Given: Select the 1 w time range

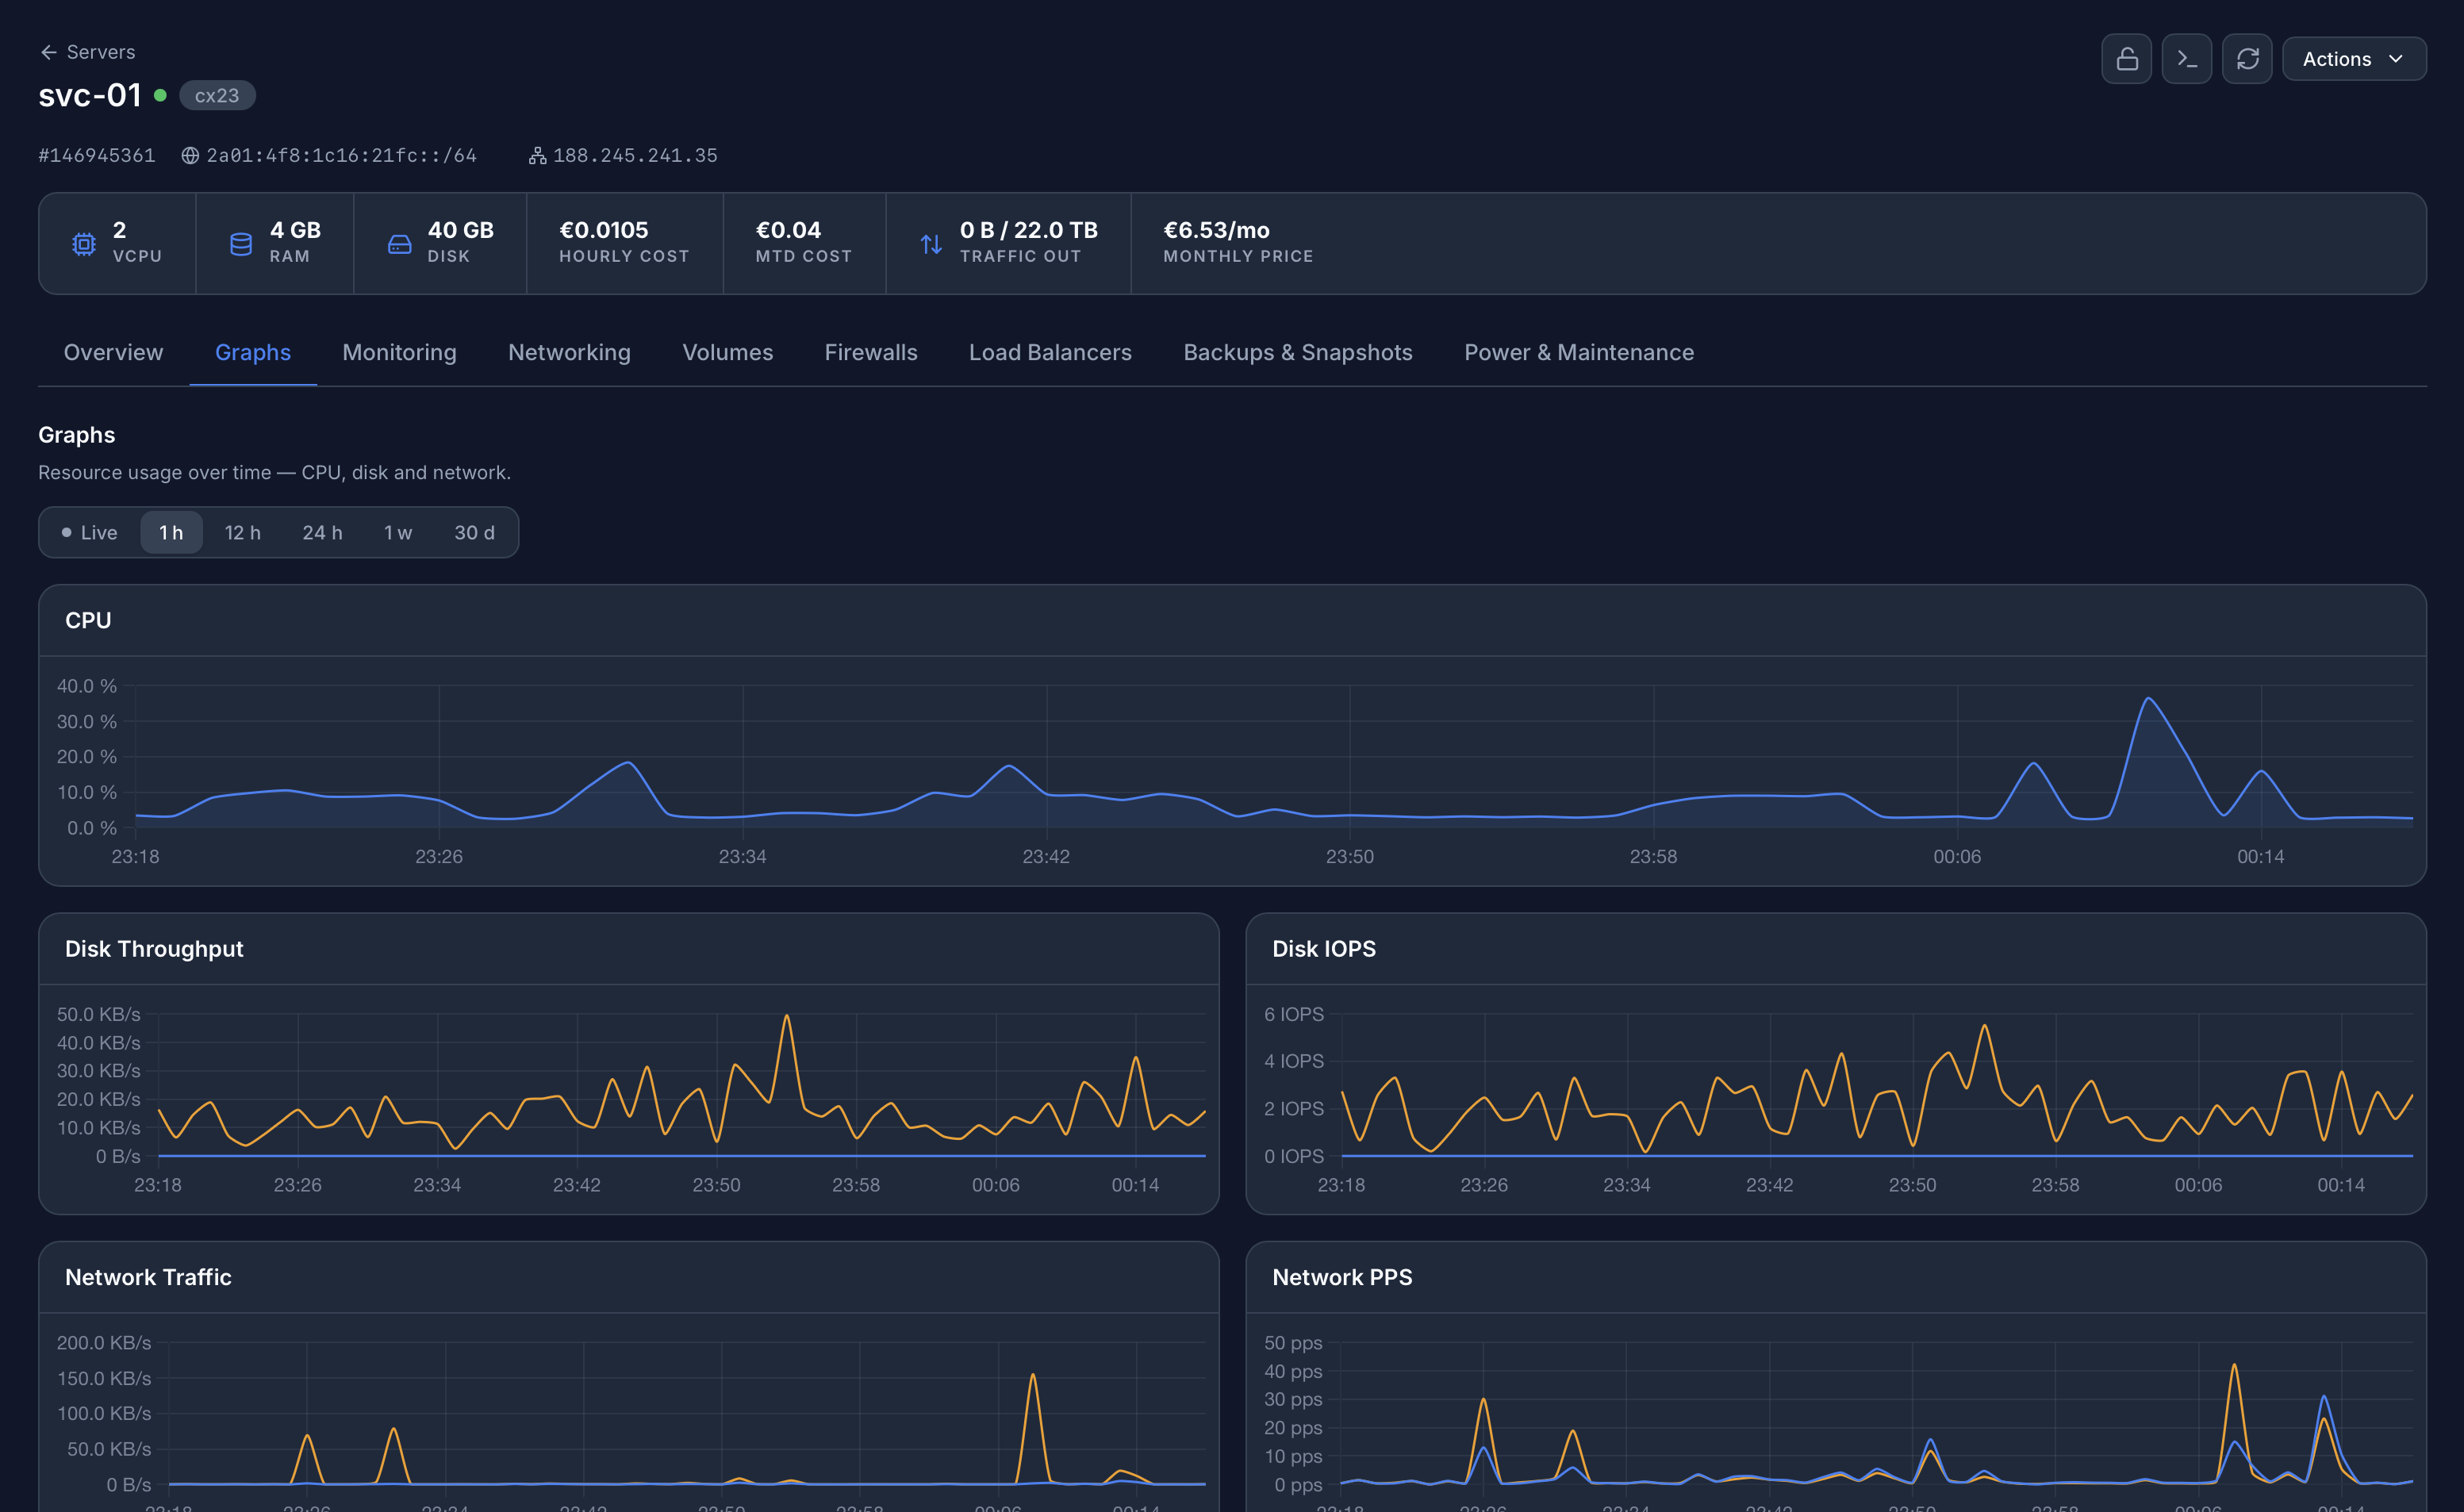Looking at the screenshot, I should coord(398,532).
